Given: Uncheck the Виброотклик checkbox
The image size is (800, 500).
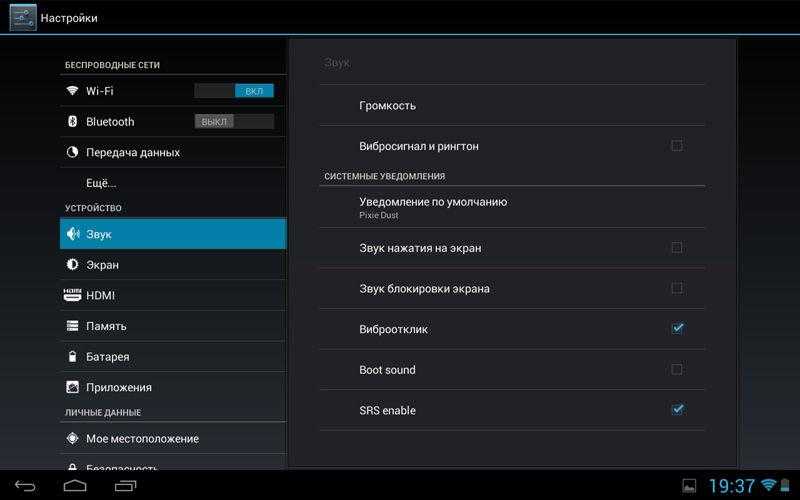Looking at the screenshot, I should [x=677, y=328].
